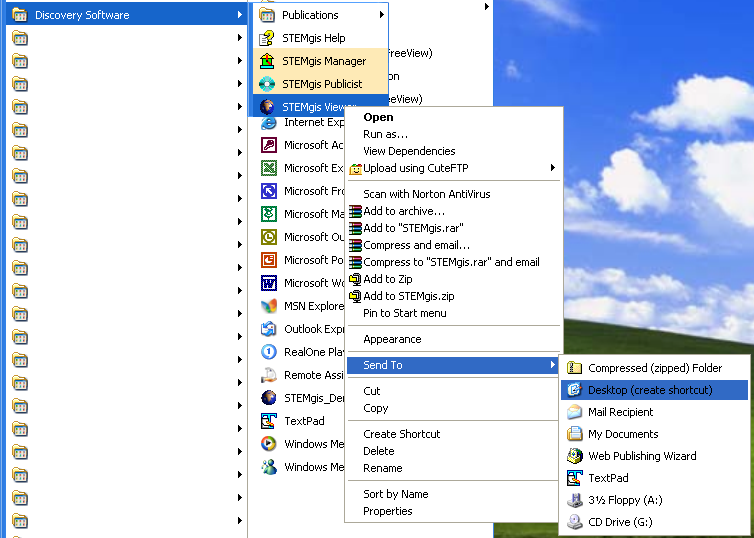Click the Web Publishing Wizard icon
This screenshot has height=538, width=754.
[x=574, y=456]
